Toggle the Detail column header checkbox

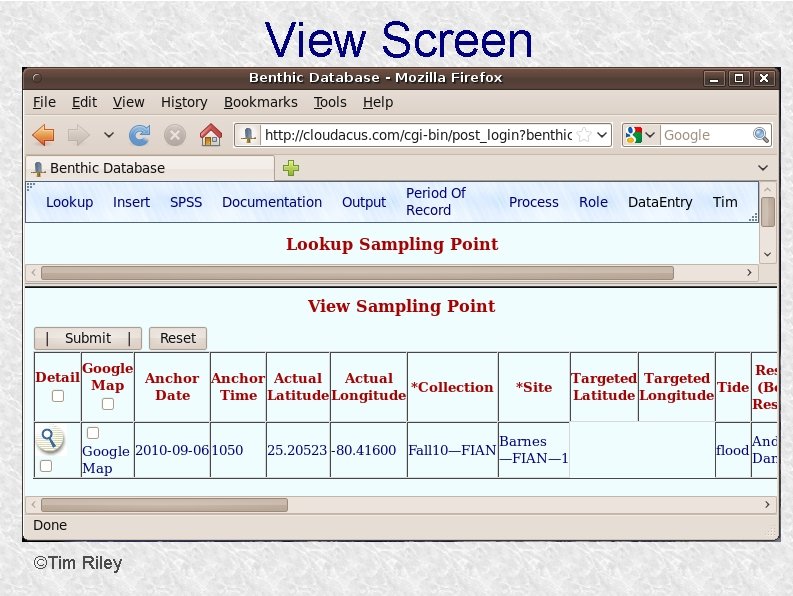point(58,396)
